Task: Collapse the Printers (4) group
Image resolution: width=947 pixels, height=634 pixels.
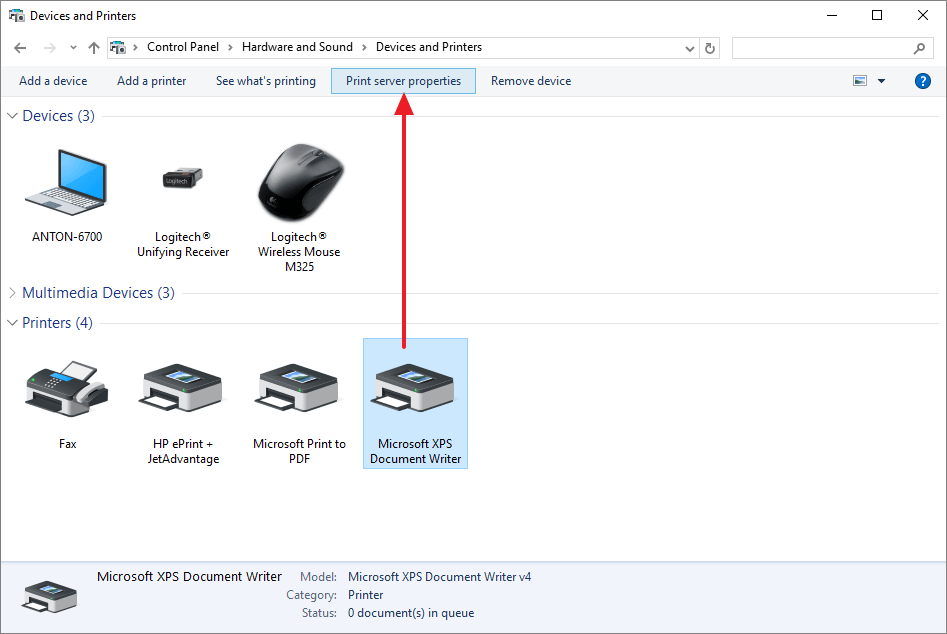Action: tap(12, 323)
